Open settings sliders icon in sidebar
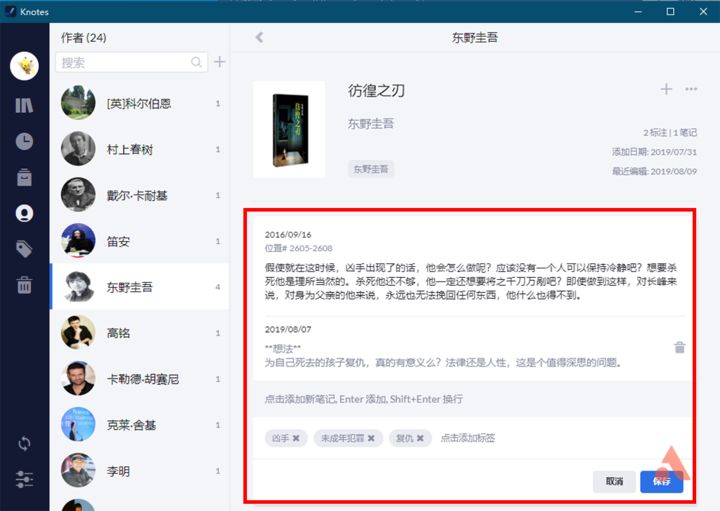 (x=24, y=479)
